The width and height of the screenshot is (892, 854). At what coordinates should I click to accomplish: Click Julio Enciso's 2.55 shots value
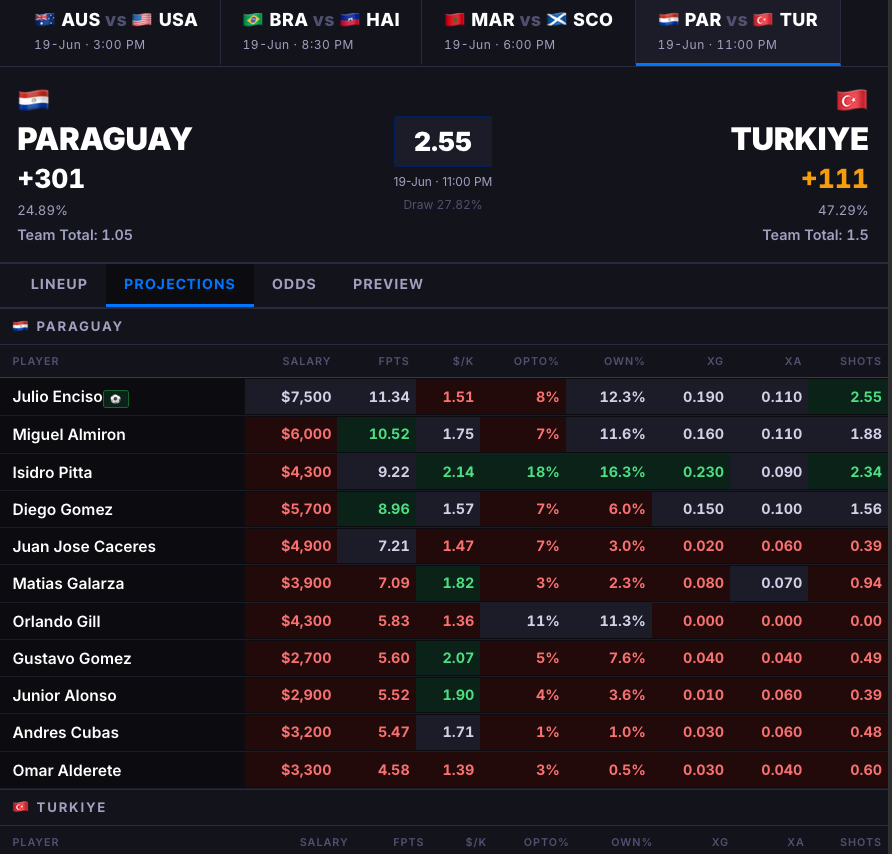(x=866, y=397)
